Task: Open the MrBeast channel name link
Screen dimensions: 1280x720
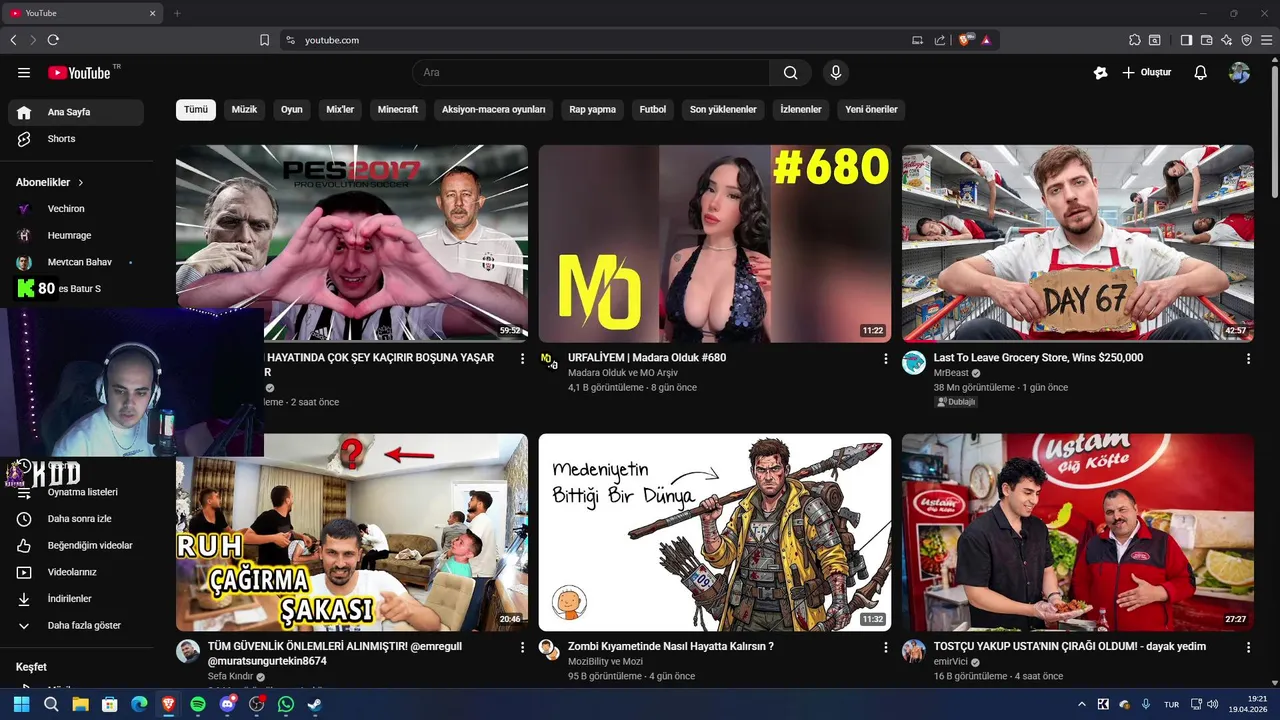Action: click(951, 373)
